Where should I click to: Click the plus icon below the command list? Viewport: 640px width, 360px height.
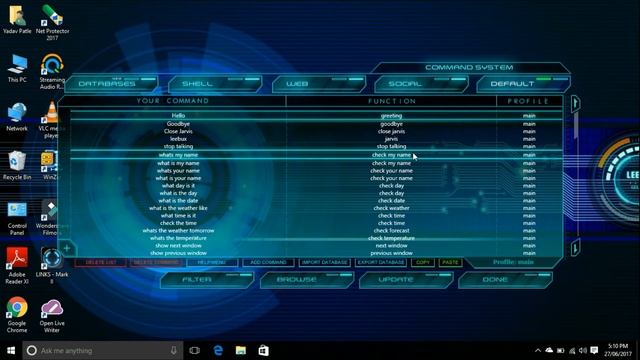point(67,248)
